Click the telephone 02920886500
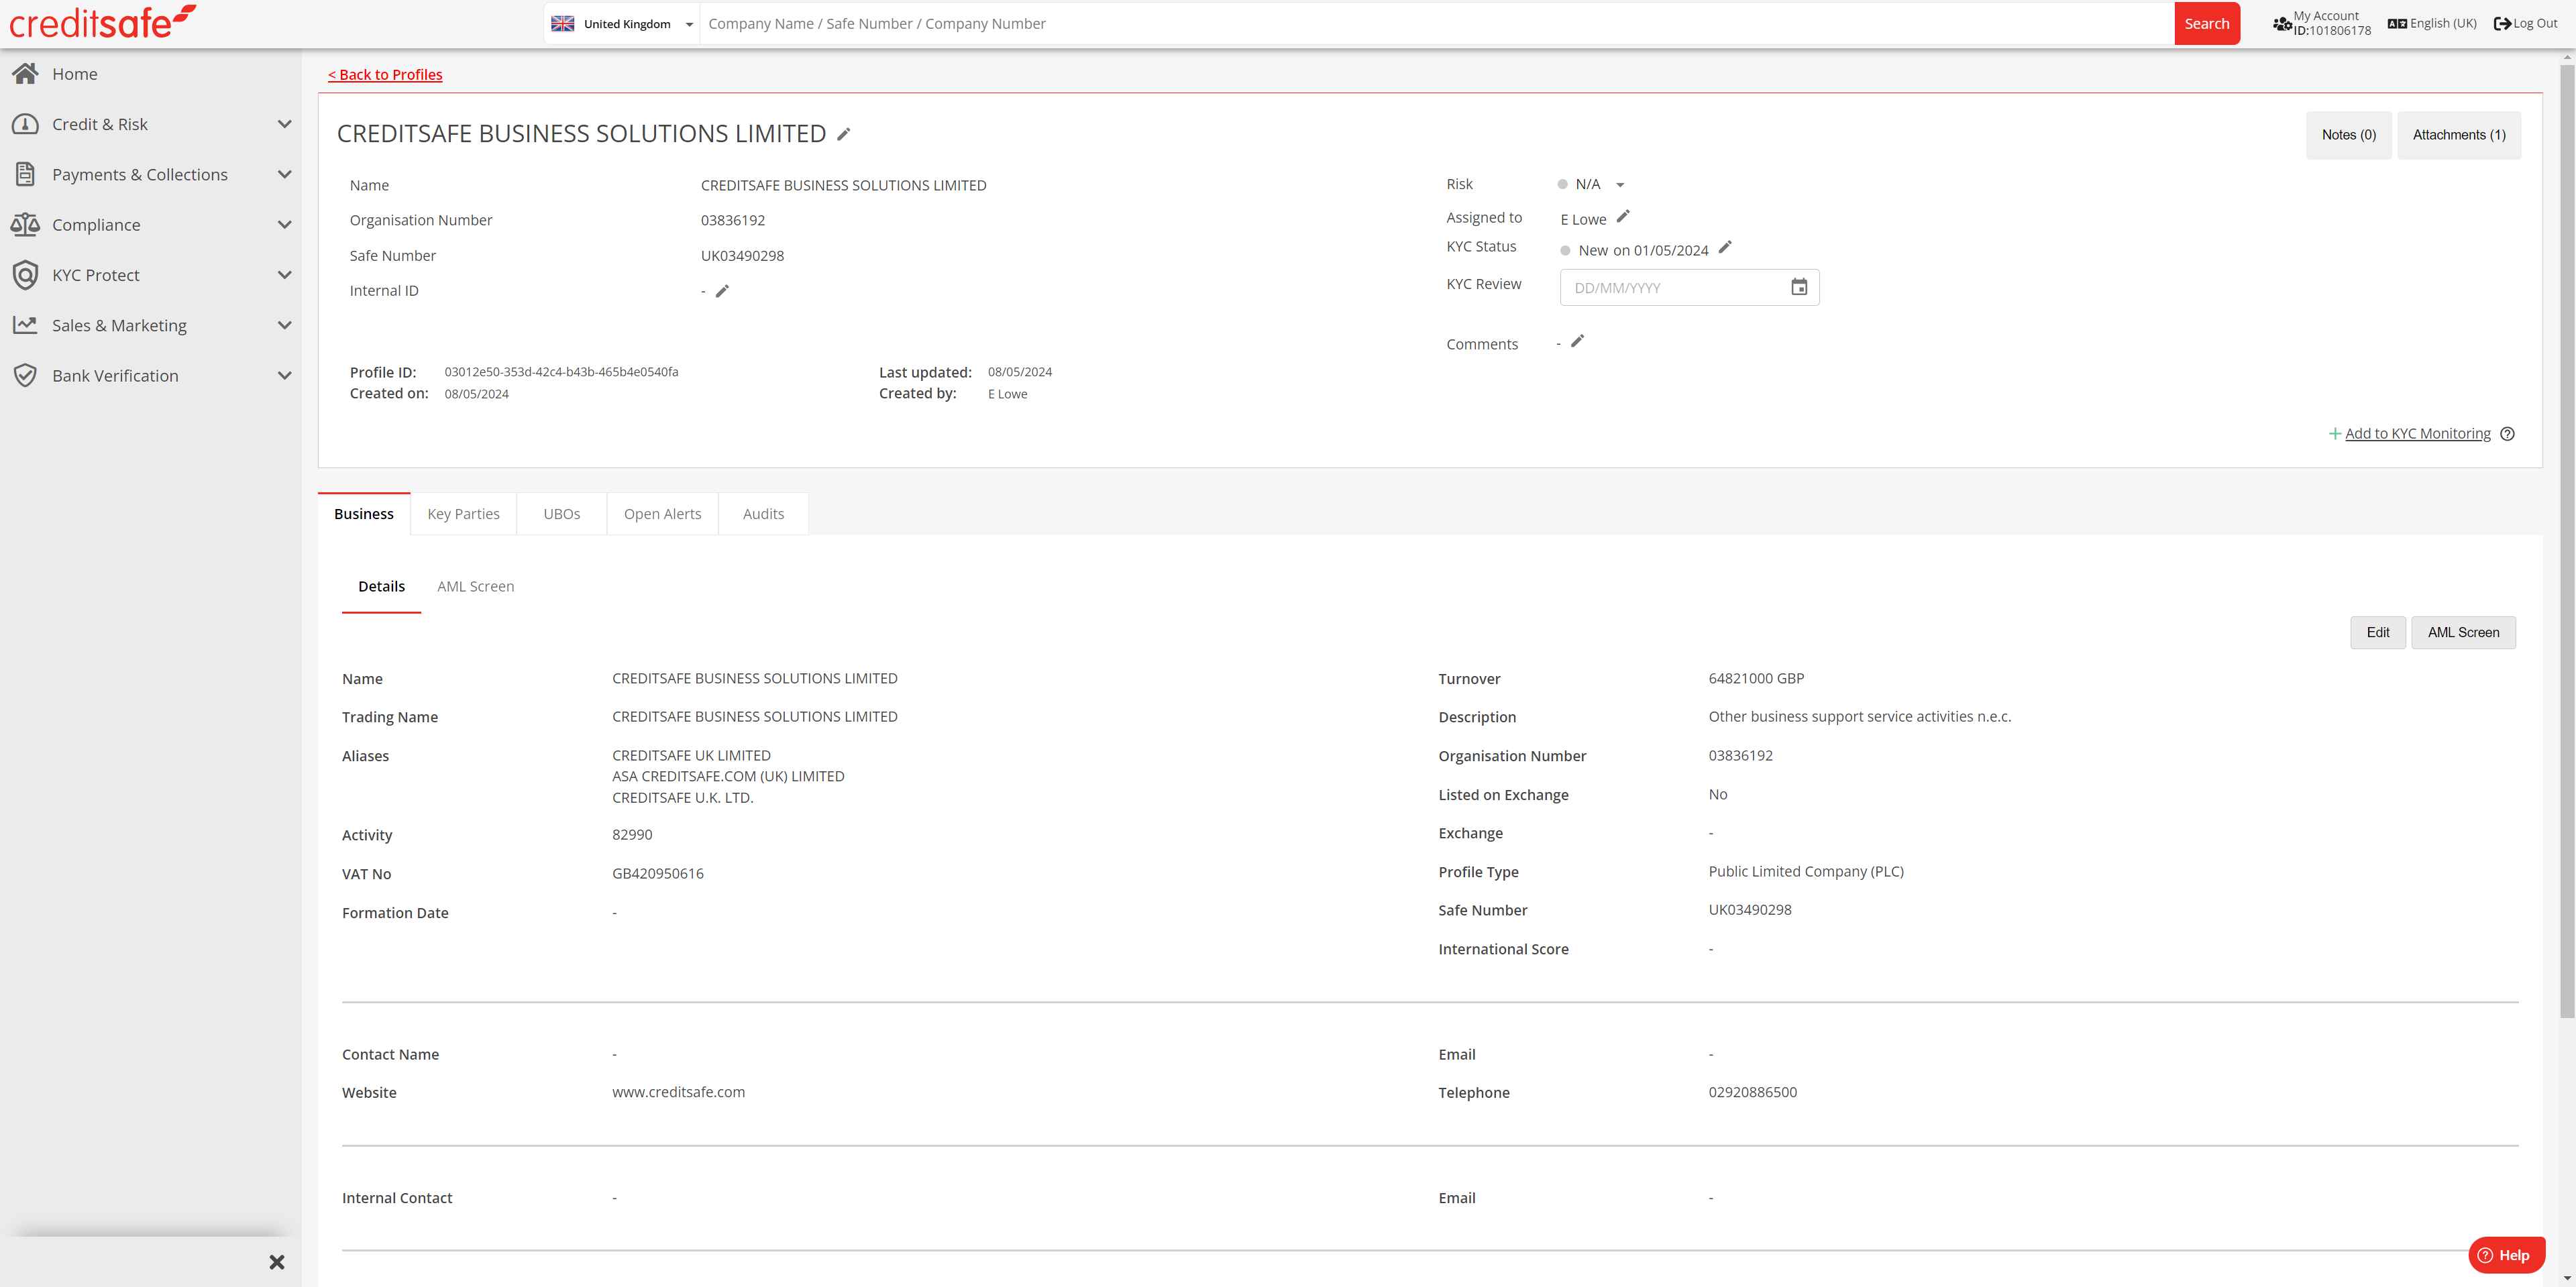The height and width of the screenshot is (1287, 2576). (x=1752, y=1092)
